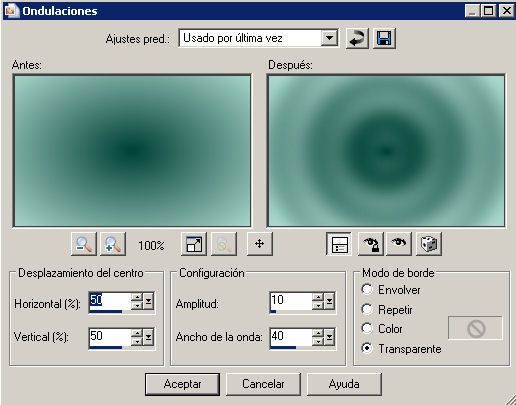Close the Ondulaciones dialog window

coord(506,11)
